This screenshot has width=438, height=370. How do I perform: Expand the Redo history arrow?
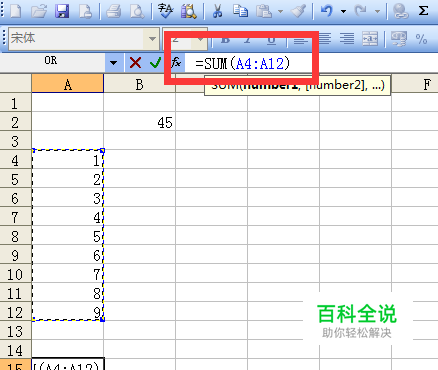[377, 11]
